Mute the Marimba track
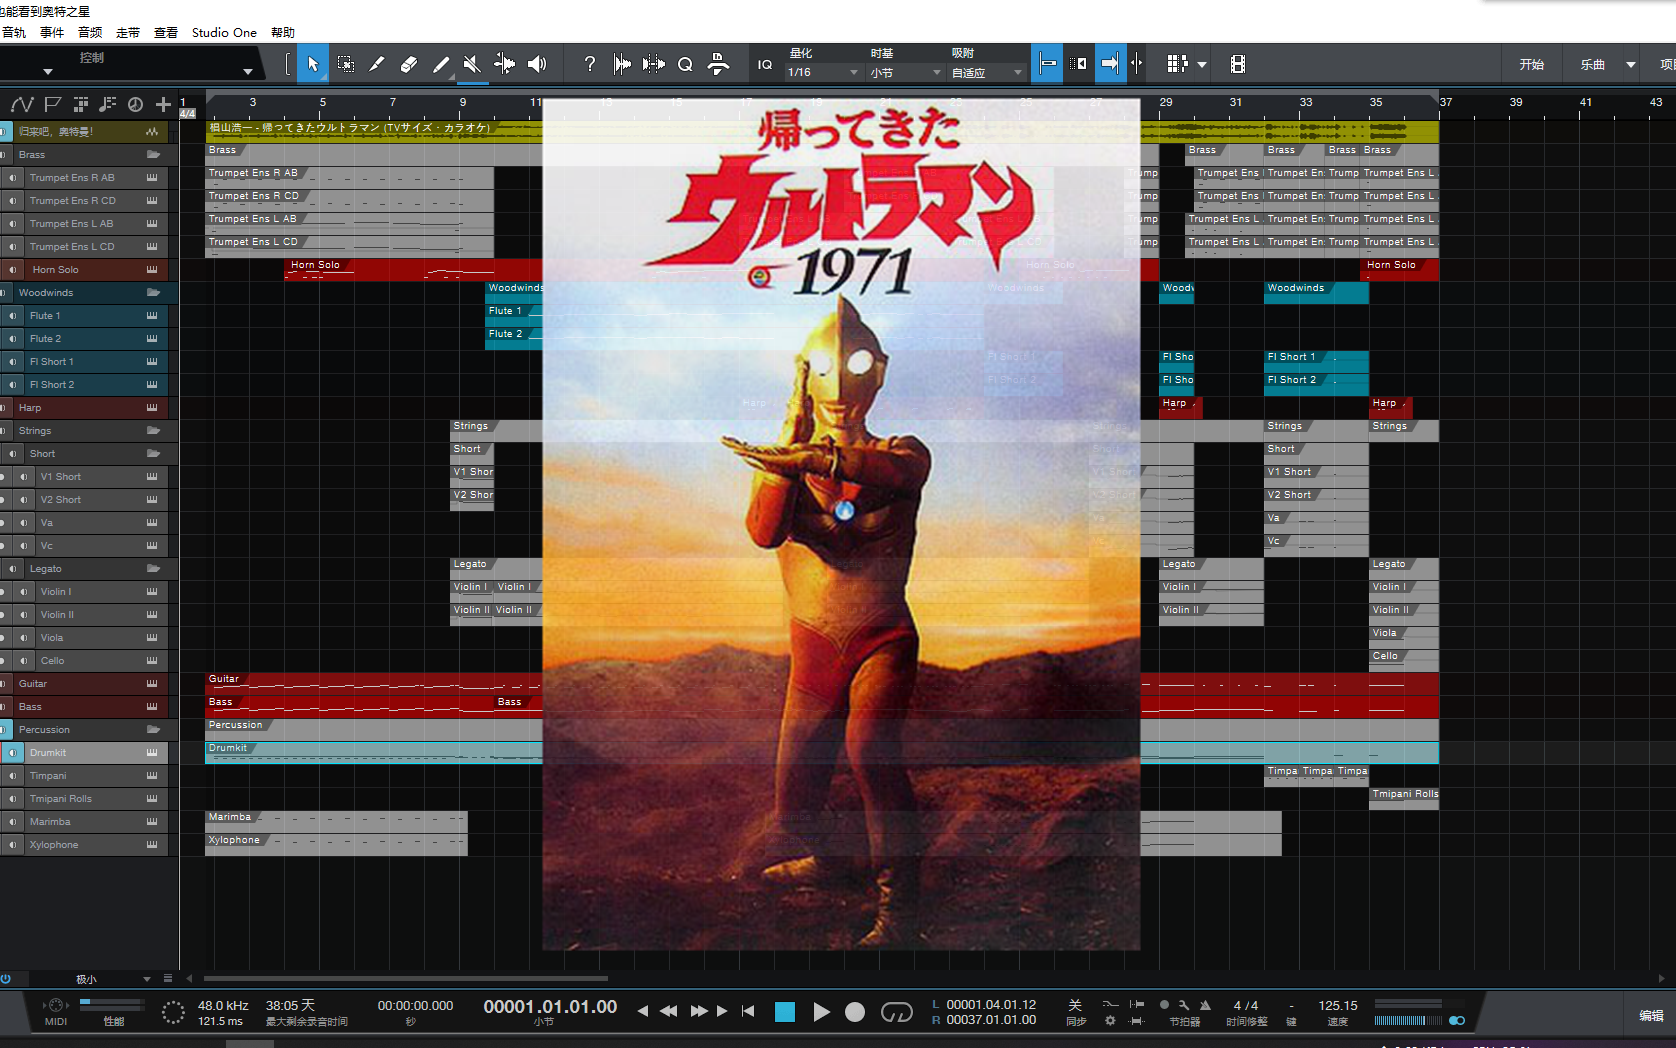Screen dimensions: 1676x1048 click(13, 822)
